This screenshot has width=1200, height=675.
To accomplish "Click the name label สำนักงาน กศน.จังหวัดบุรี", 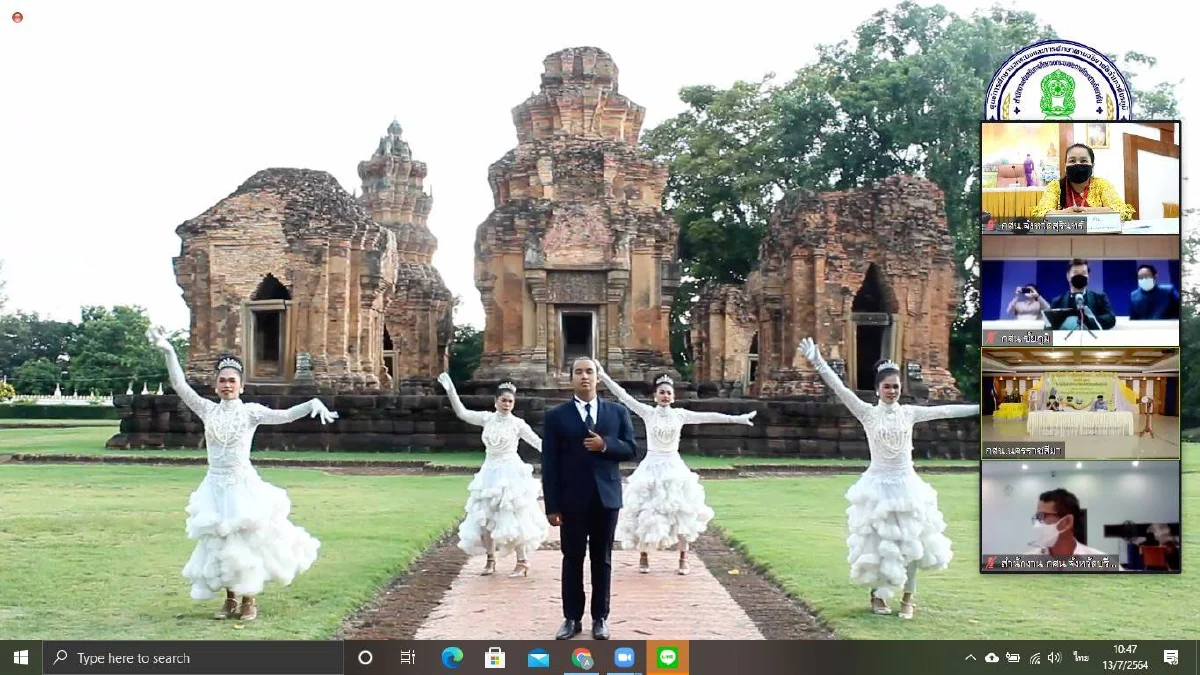I will point(1058,563).
